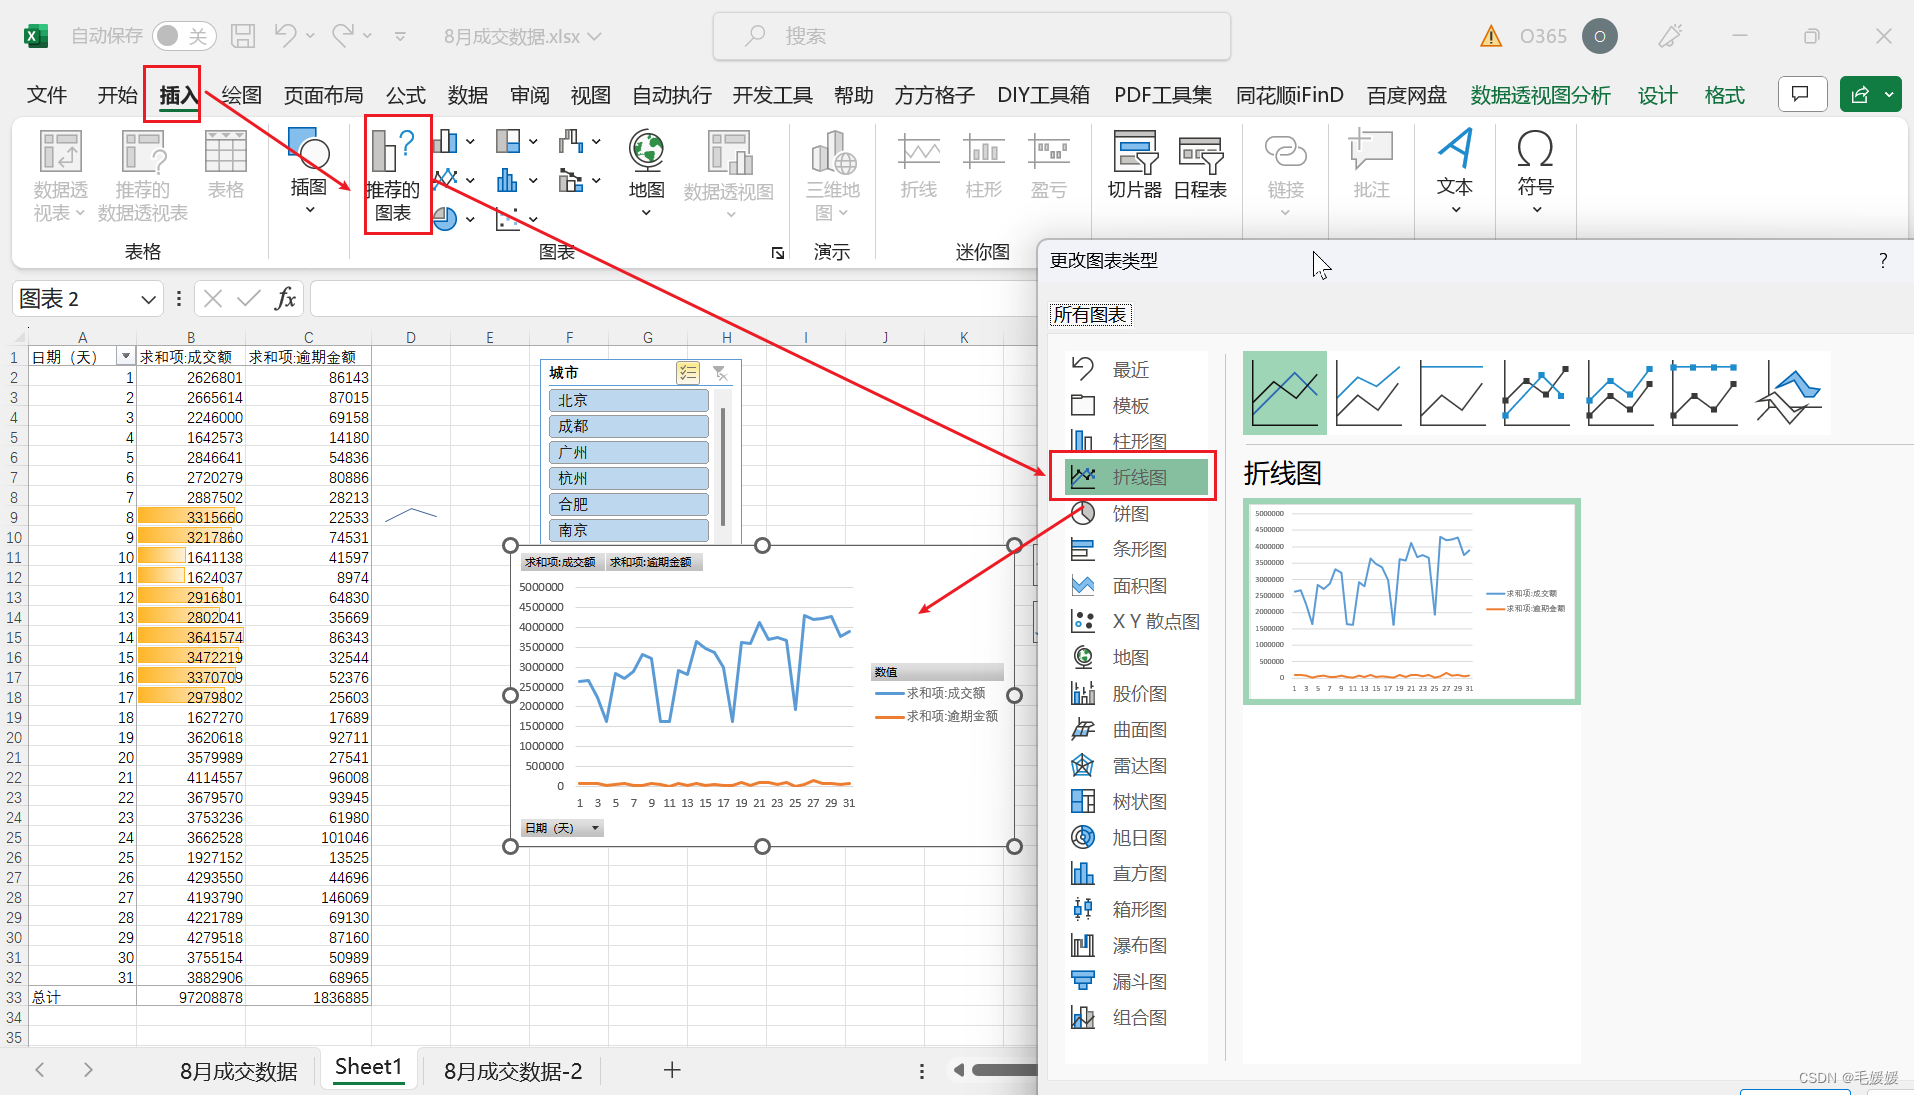Open the Customize Quick Access Toolbar dropdown
This screenshot has width=1914, height=1095.
(400, 36)
